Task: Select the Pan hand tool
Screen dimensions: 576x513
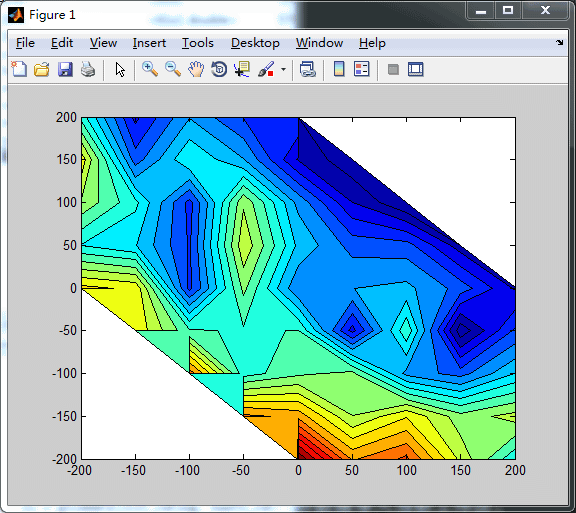Action: point(196,69)
